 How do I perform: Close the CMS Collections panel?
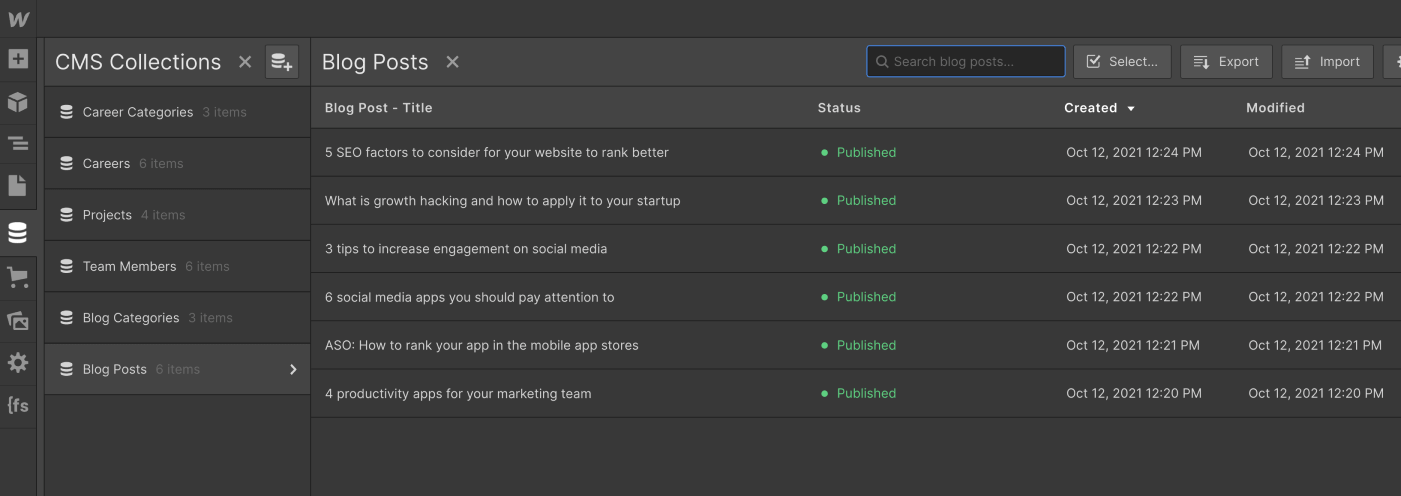pos(245,62)
